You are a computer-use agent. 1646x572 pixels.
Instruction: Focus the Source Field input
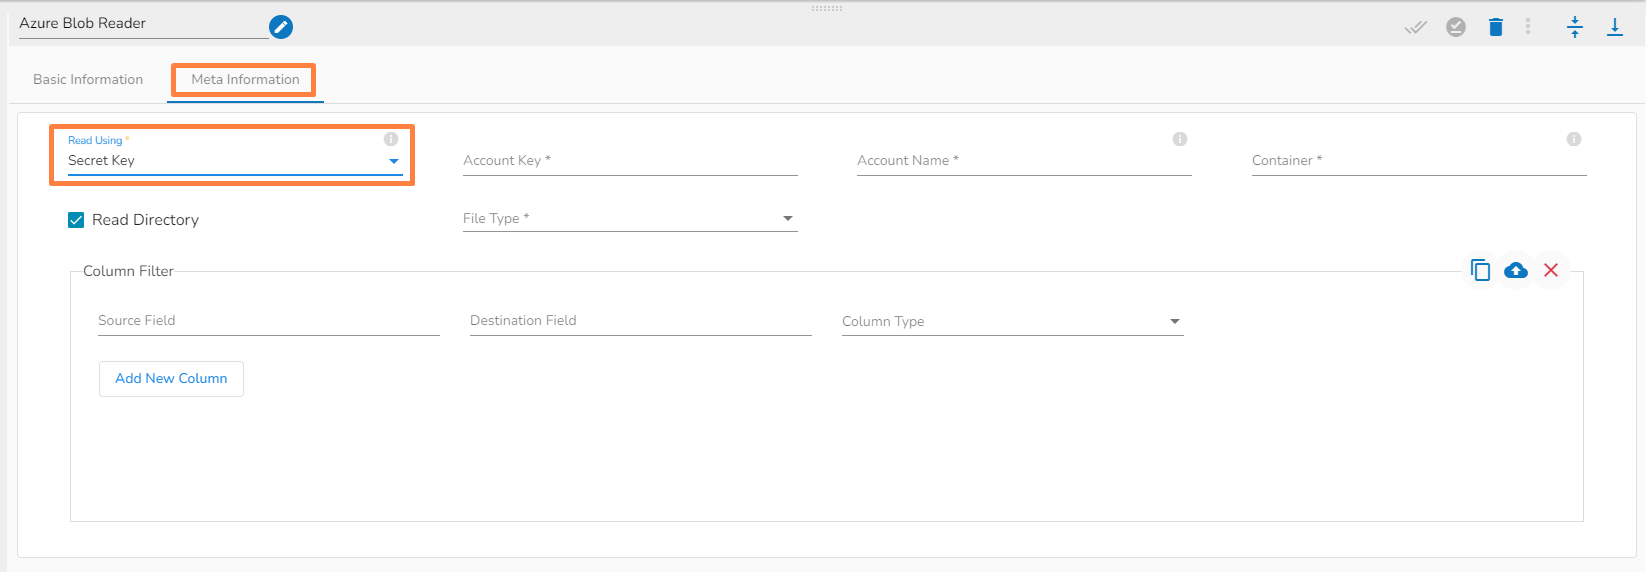click(x=268, y=321)
